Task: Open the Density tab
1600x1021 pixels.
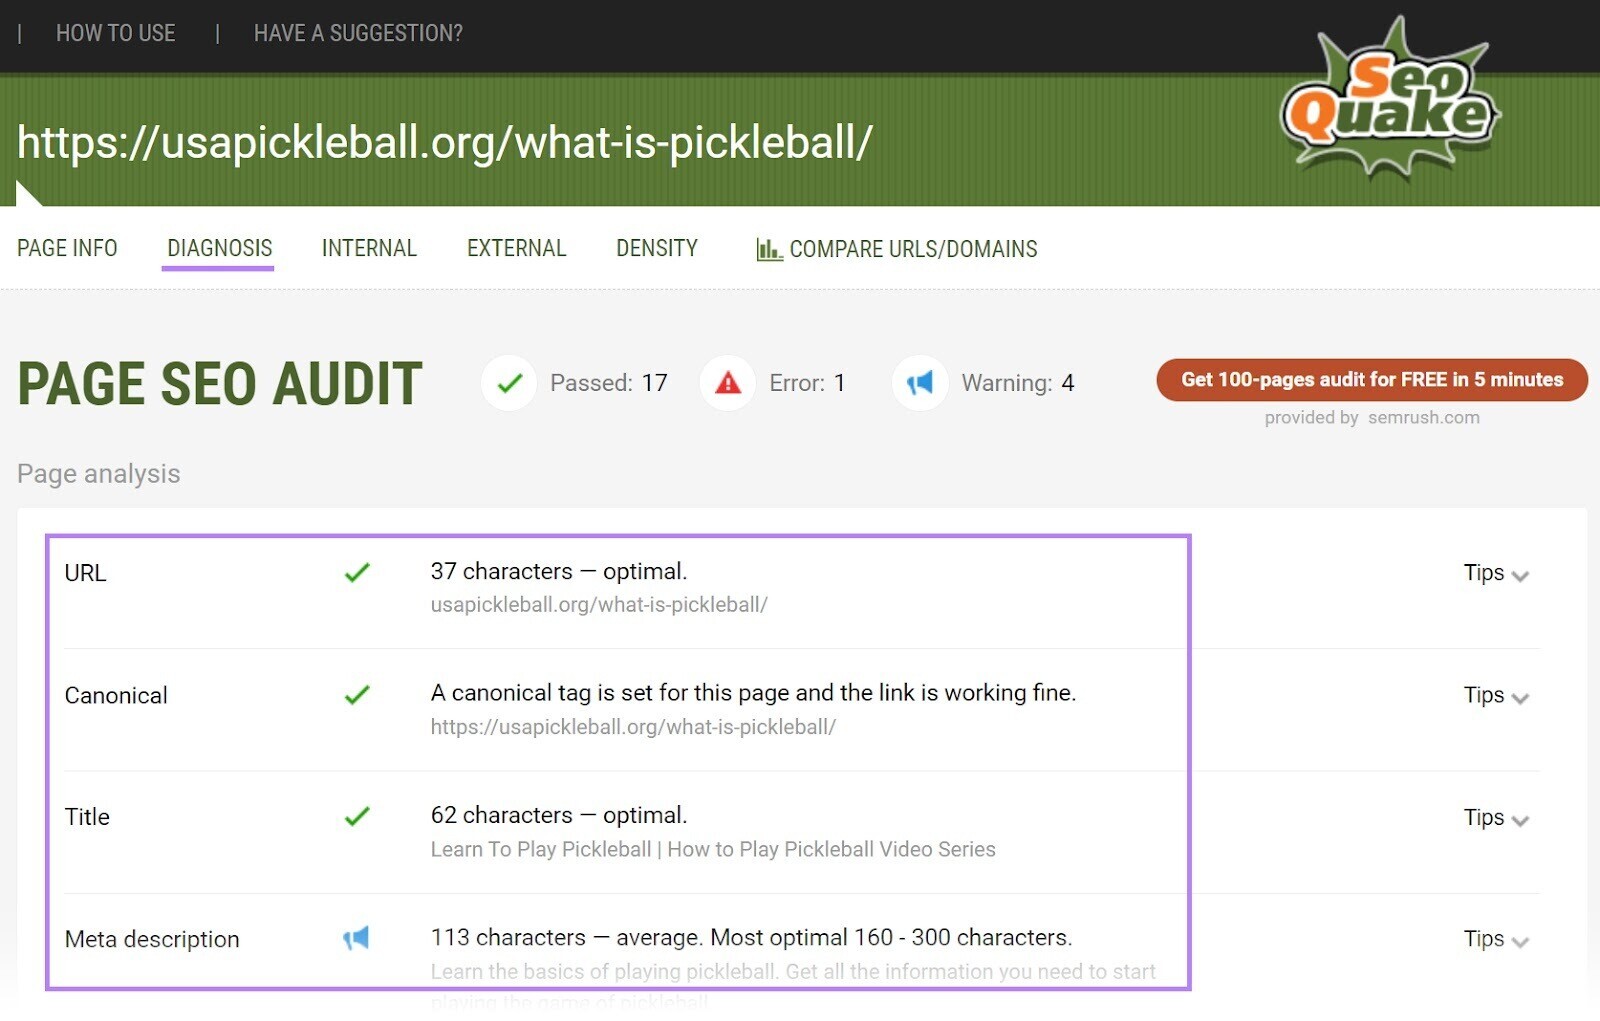Action: 656,249
